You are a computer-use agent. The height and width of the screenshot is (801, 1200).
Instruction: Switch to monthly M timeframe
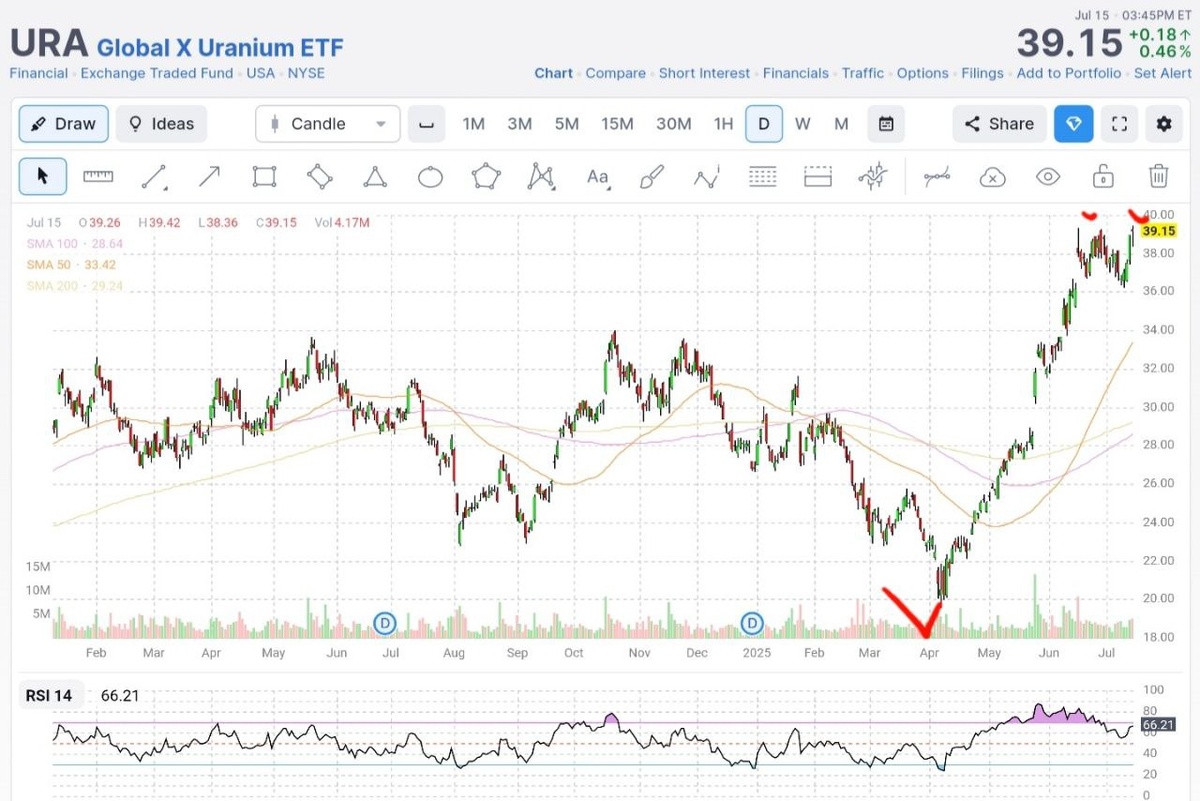point(842,124)
